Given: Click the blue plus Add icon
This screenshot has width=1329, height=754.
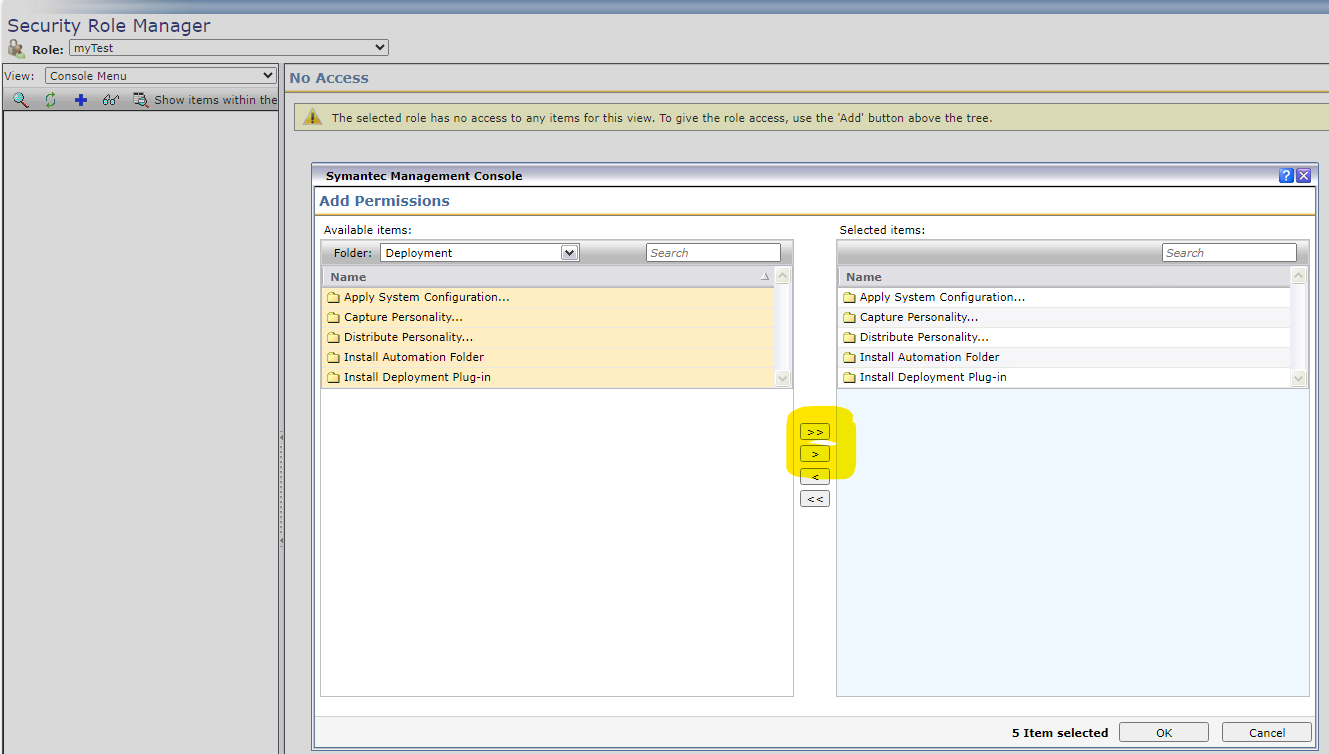Looking at the screenshot, I should tap(81, 100).
